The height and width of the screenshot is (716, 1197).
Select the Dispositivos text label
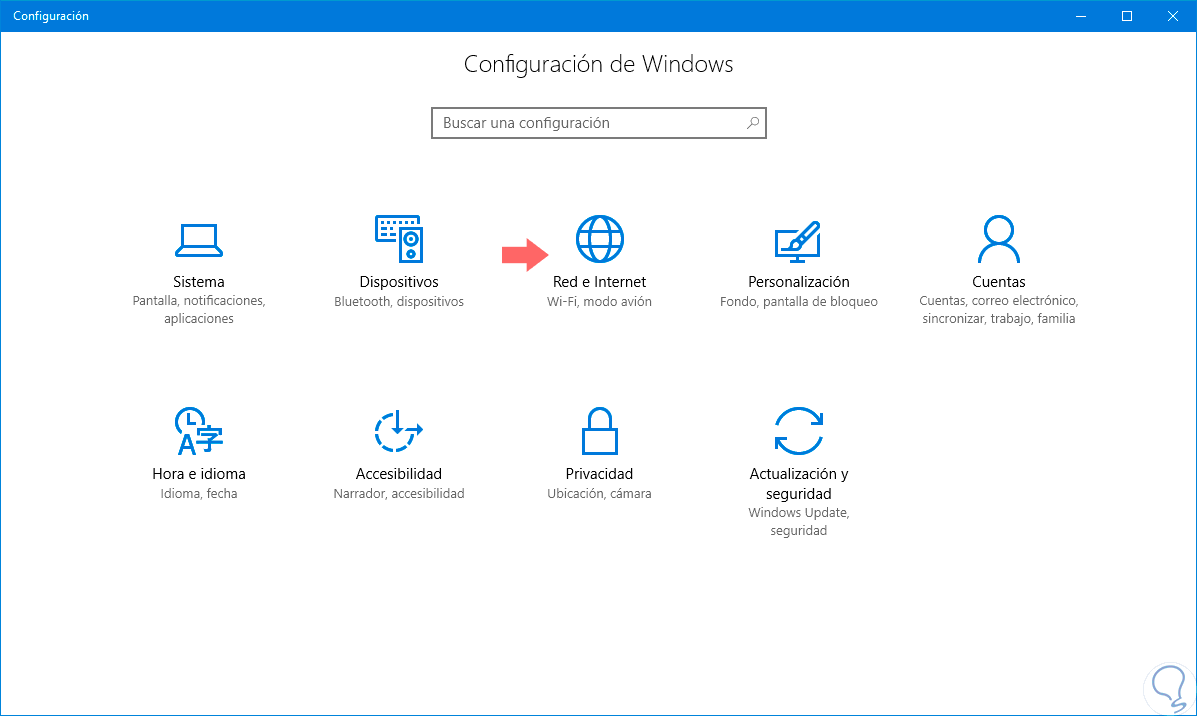[399, 282]
